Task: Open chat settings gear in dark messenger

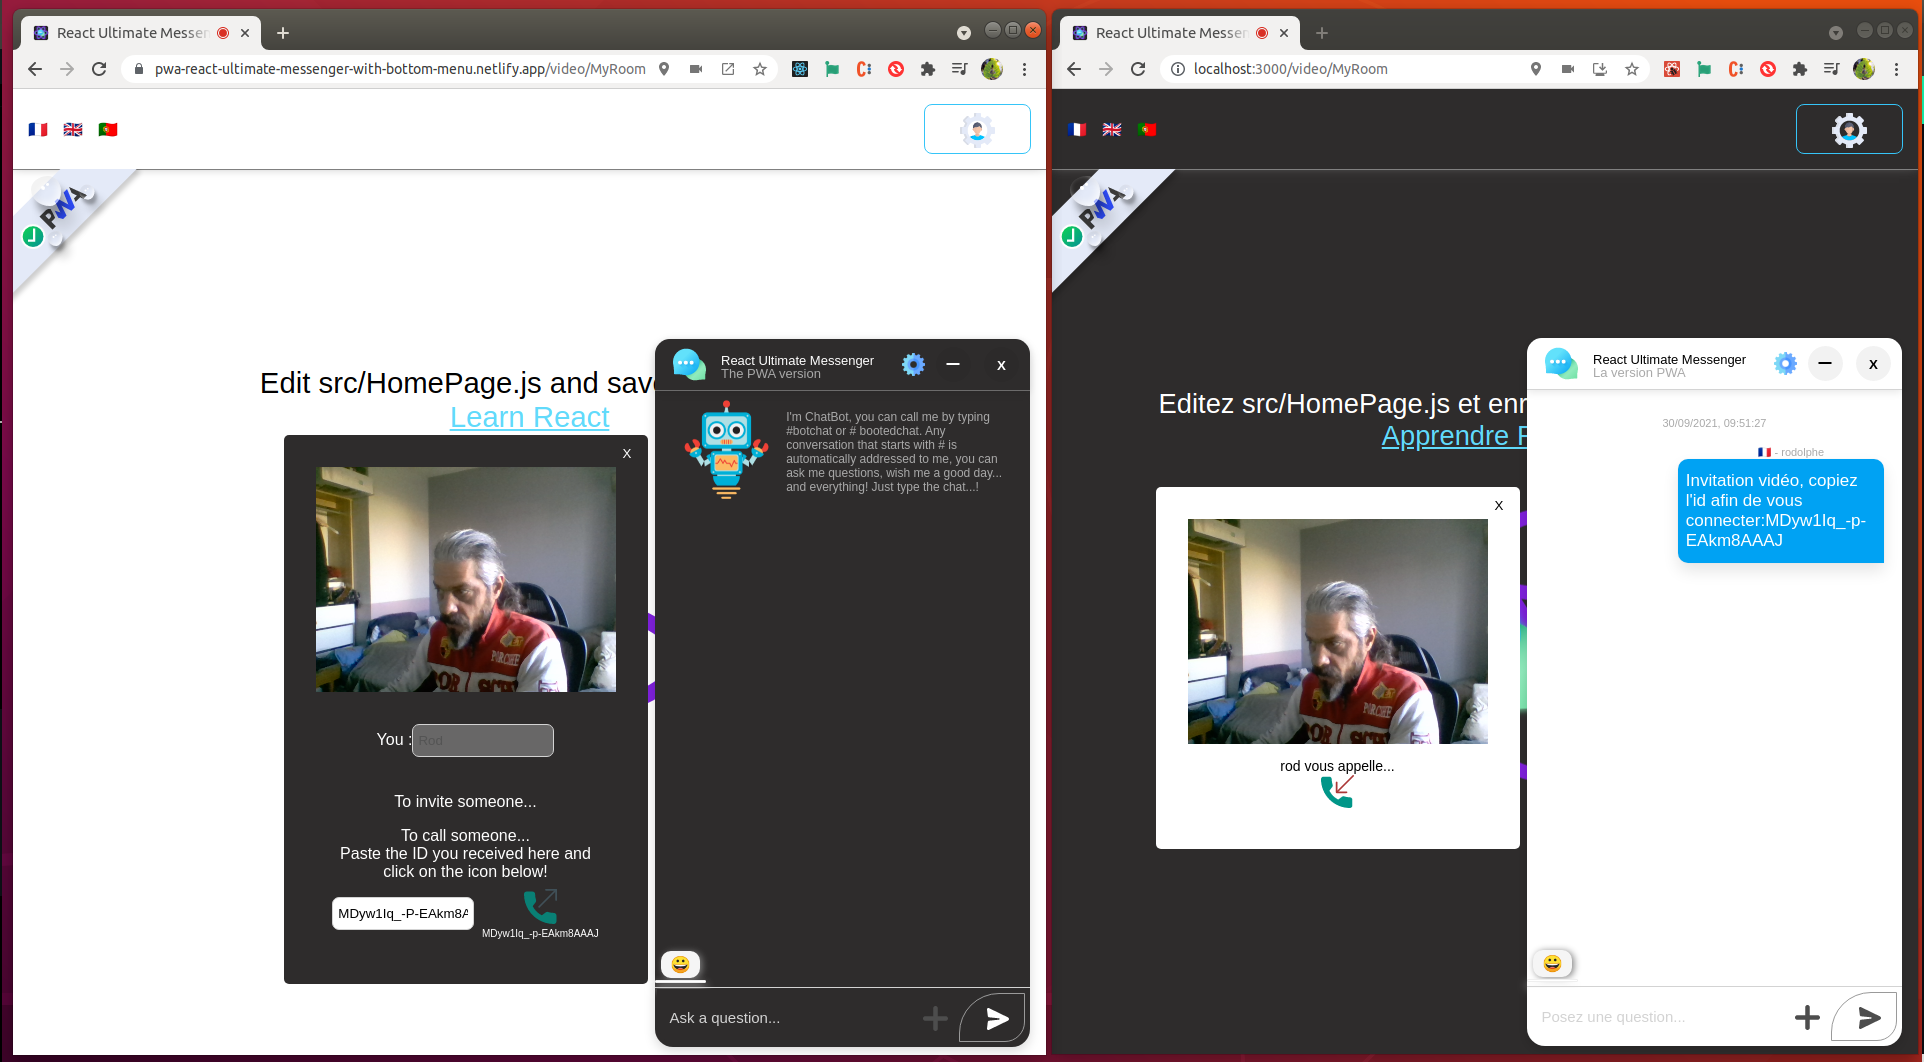Action: click(913, 365)
